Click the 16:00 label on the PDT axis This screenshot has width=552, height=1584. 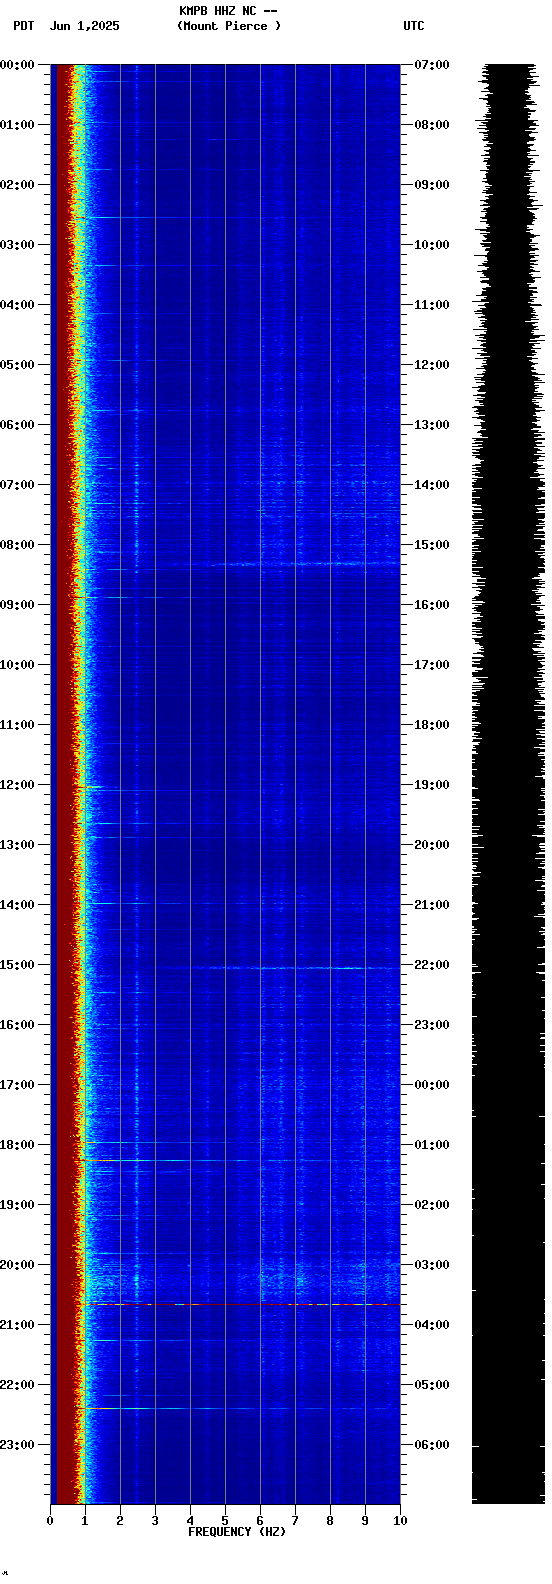click(x=17, y=1025)
